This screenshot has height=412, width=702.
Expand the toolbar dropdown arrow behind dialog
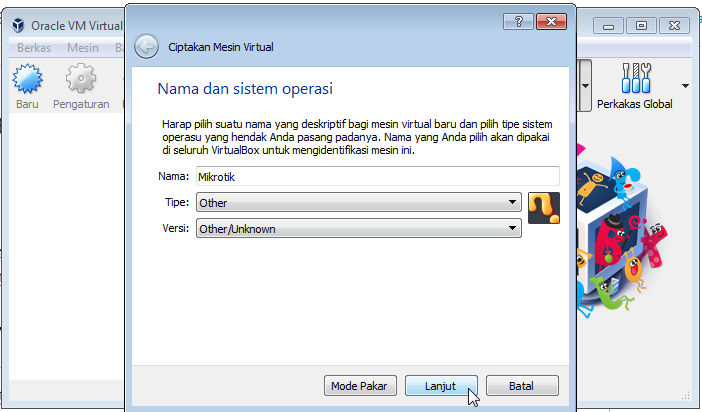pos(586,86)
